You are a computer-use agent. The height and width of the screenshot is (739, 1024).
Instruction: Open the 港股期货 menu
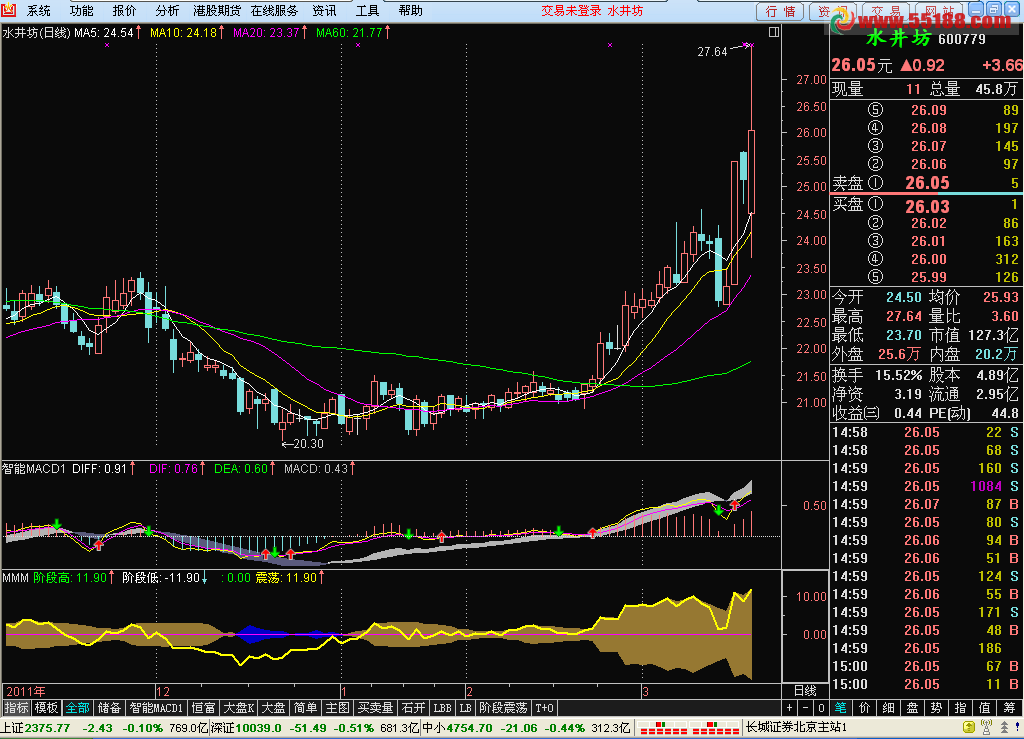[217, 10]
